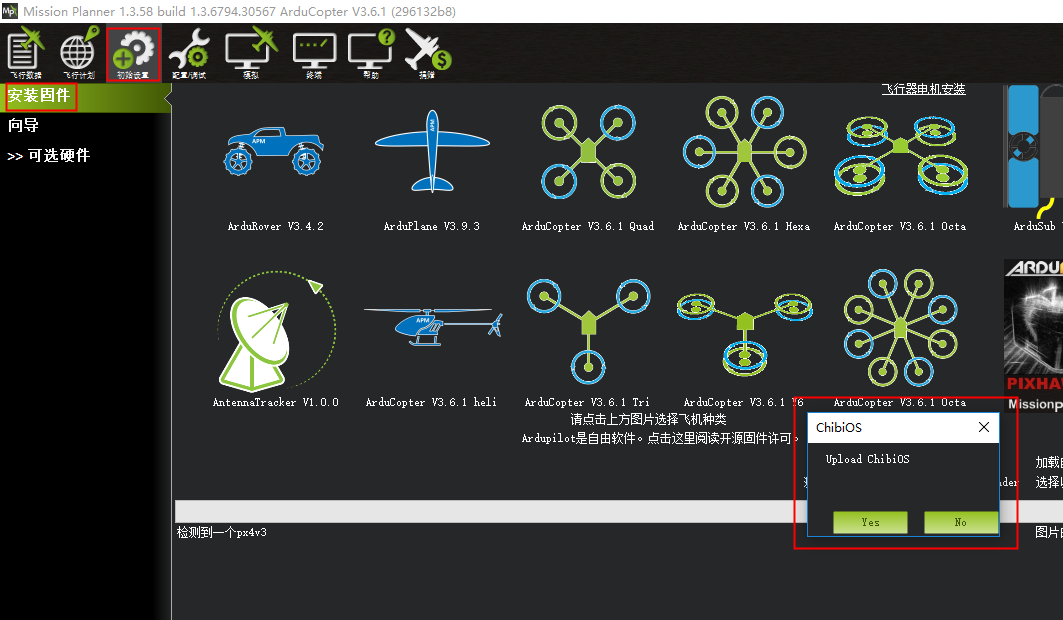Confirm Upload ChibiOS with Yes
The height and width of the screenshot is (620, 1063).
[870, 522]
